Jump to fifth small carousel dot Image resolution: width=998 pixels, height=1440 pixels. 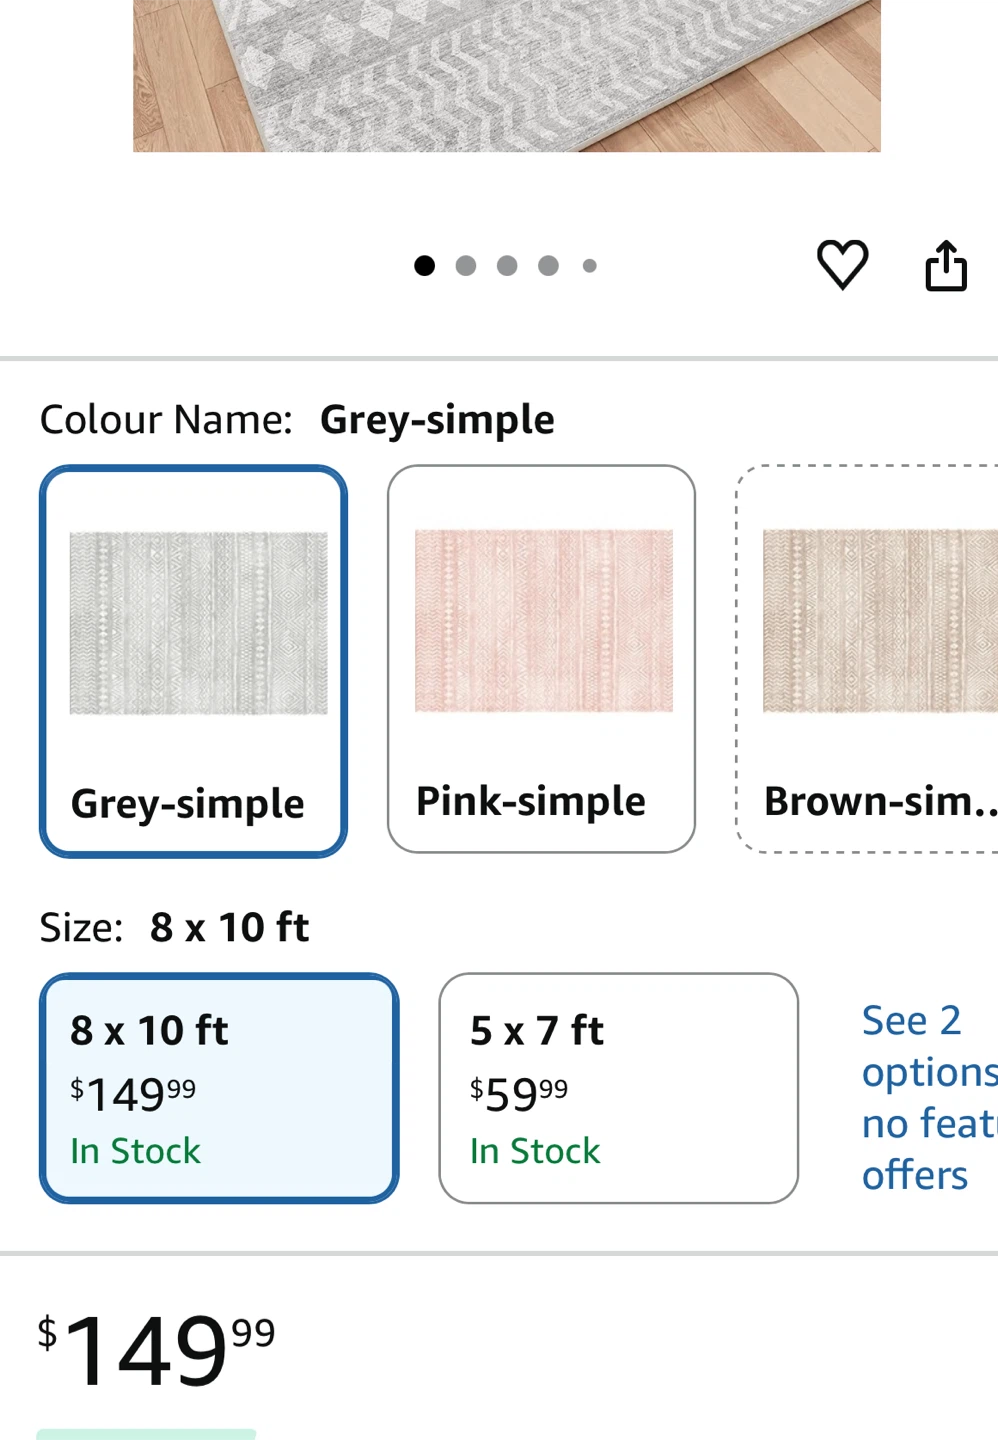(x=590, y=266)
